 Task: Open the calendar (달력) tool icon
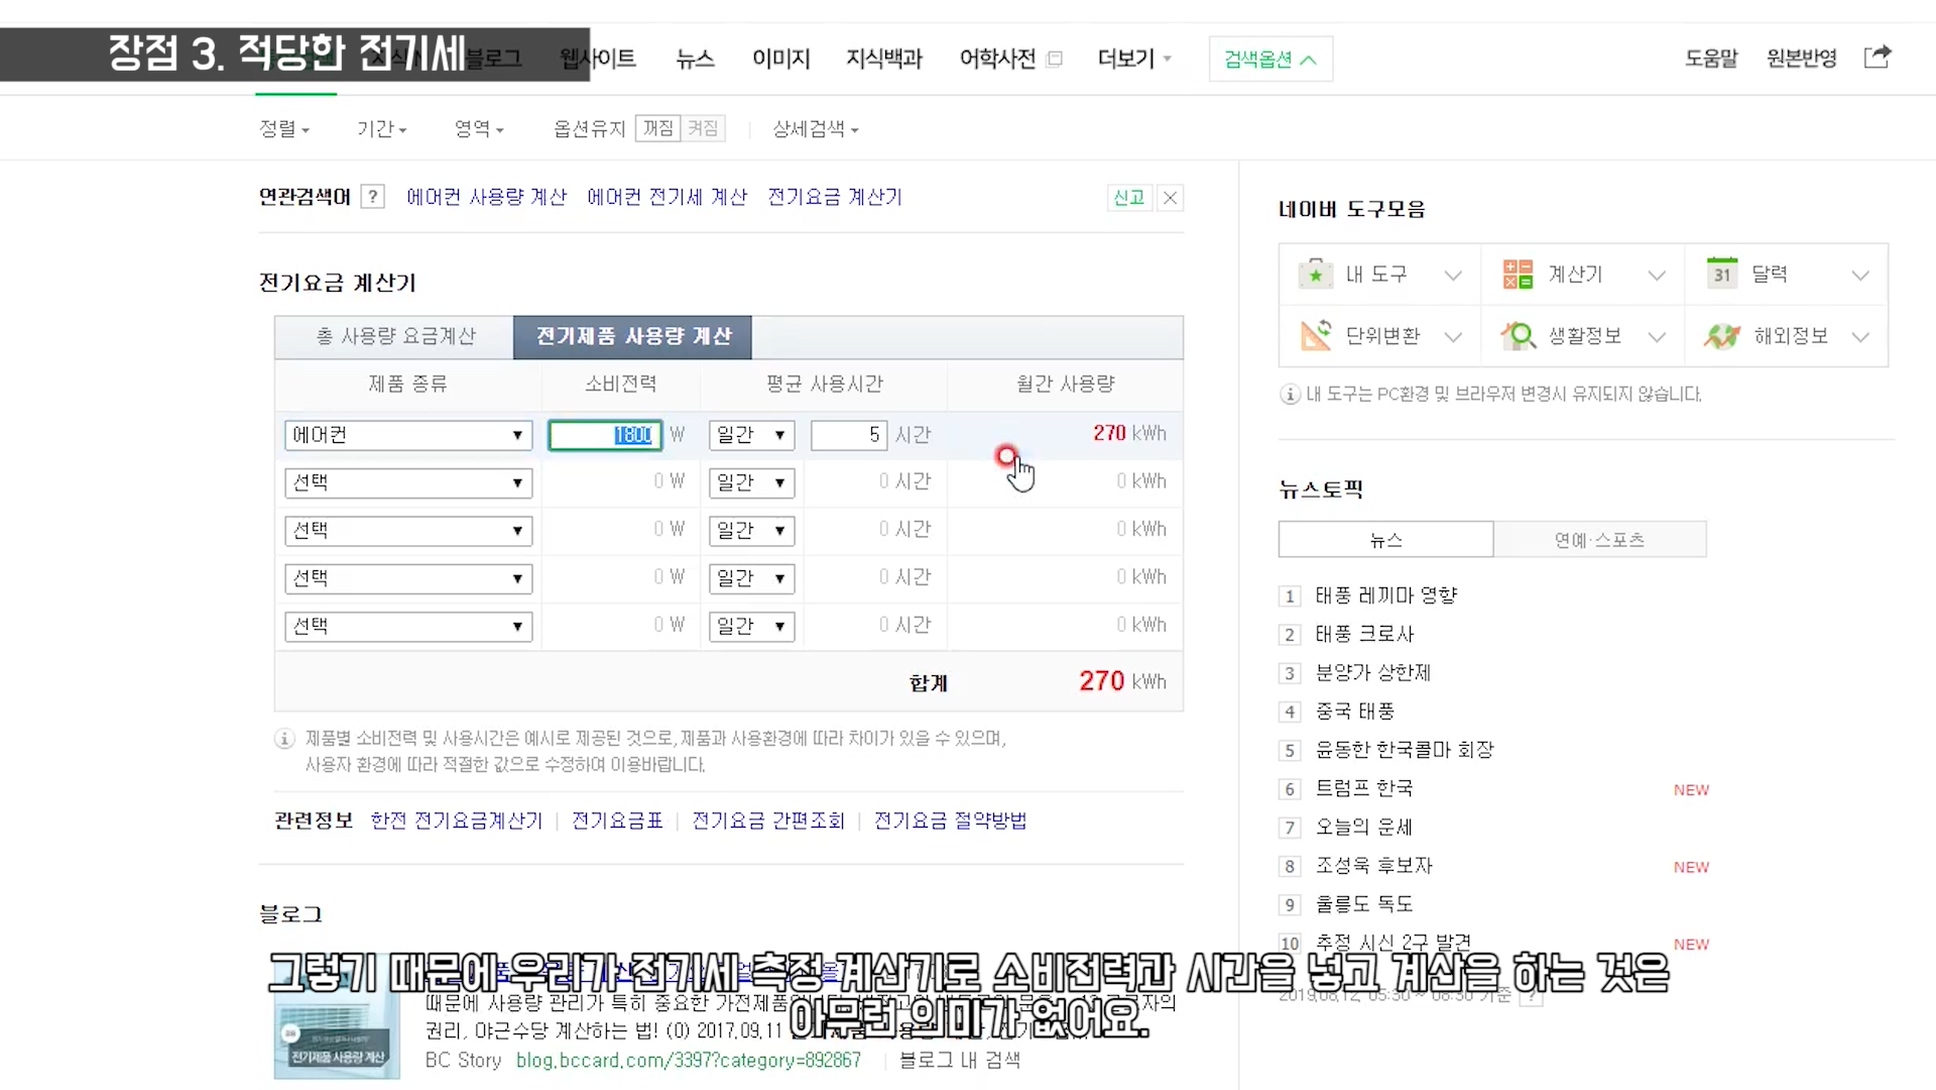click(1721, 274)
